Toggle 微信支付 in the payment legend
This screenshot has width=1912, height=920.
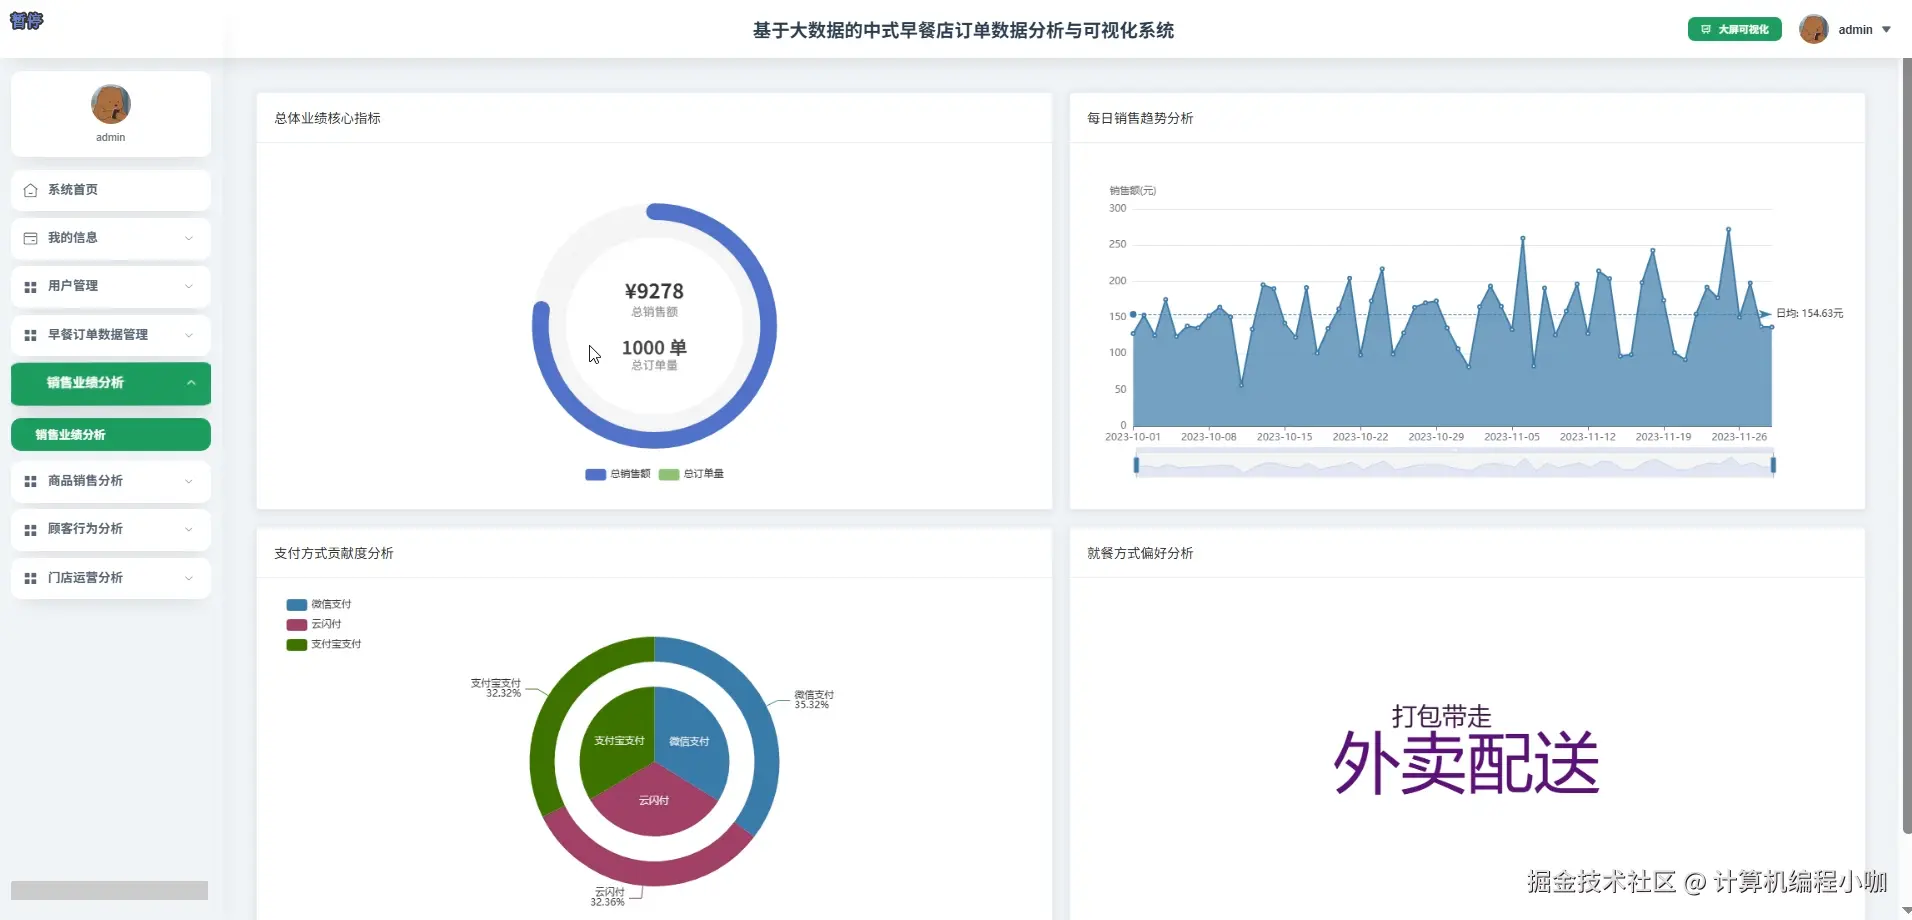click(x=318, y=604)
